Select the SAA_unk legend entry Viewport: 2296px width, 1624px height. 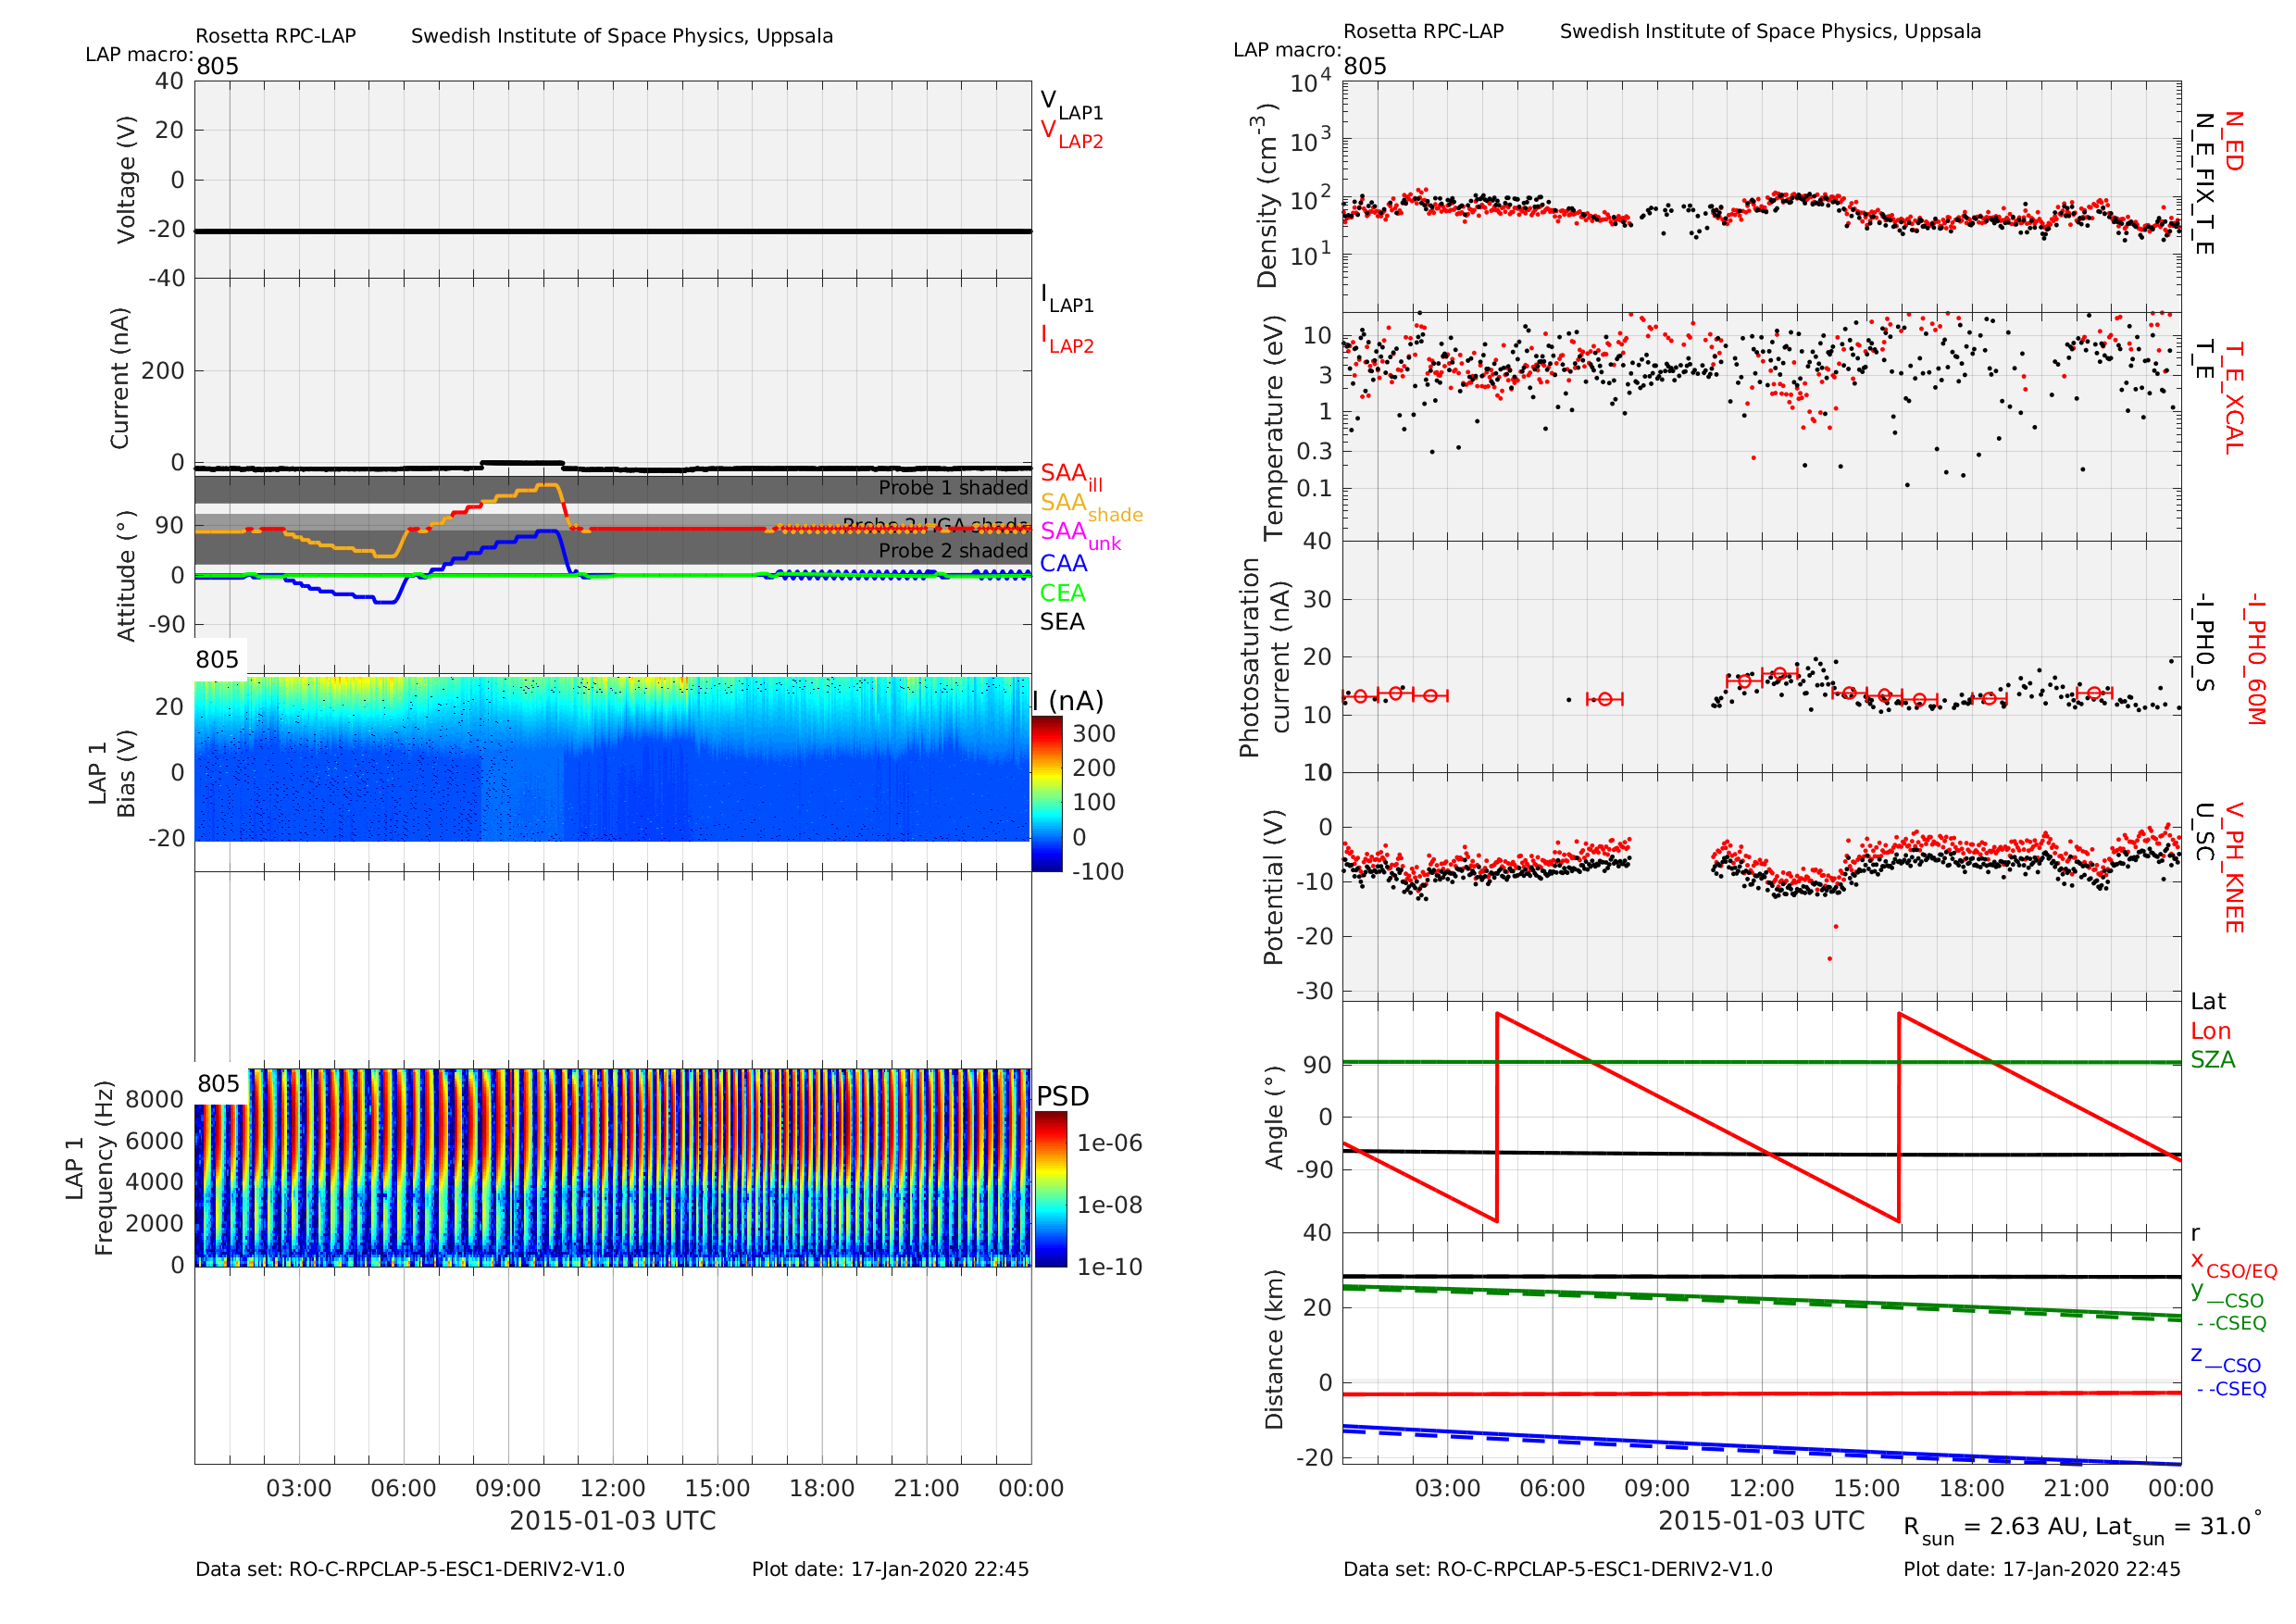pos(1080,535)
